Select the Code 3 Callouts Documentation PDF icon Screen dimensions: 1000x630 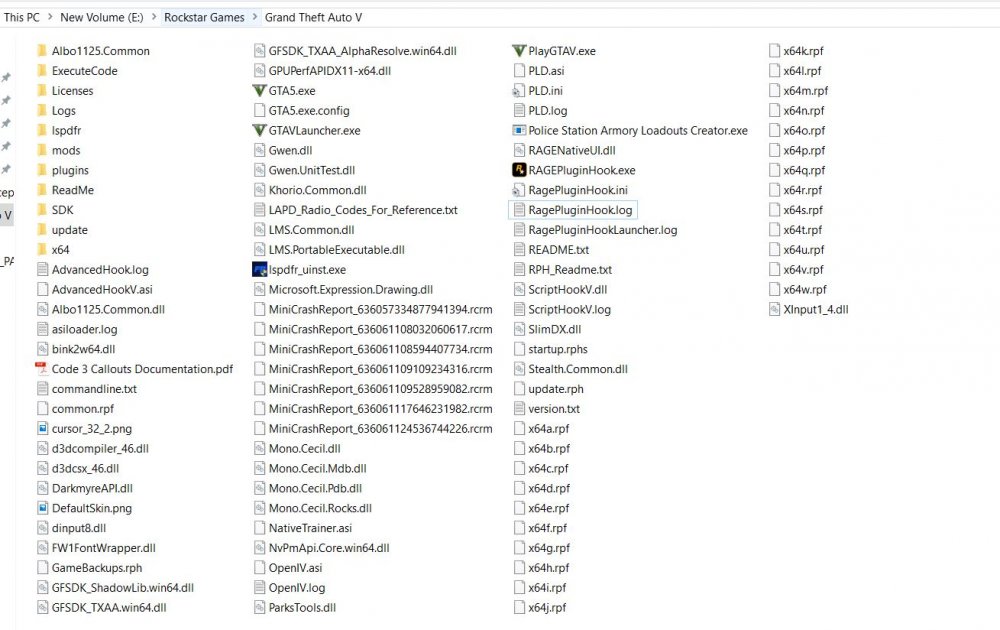42,369
